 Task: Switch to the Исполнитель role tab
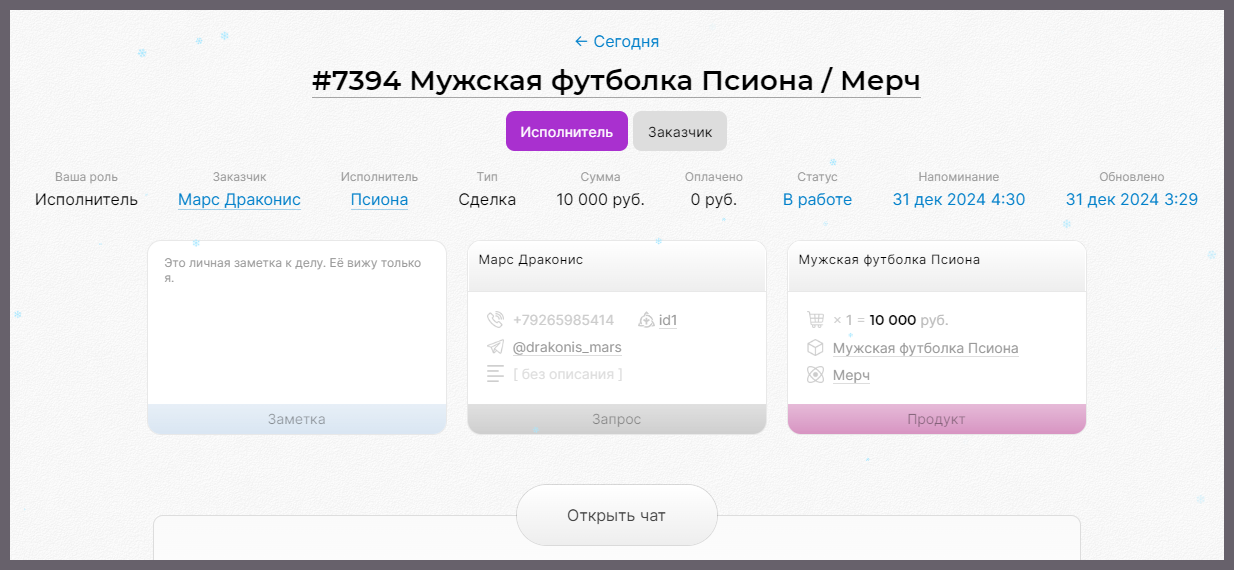(x=566, y=131)
